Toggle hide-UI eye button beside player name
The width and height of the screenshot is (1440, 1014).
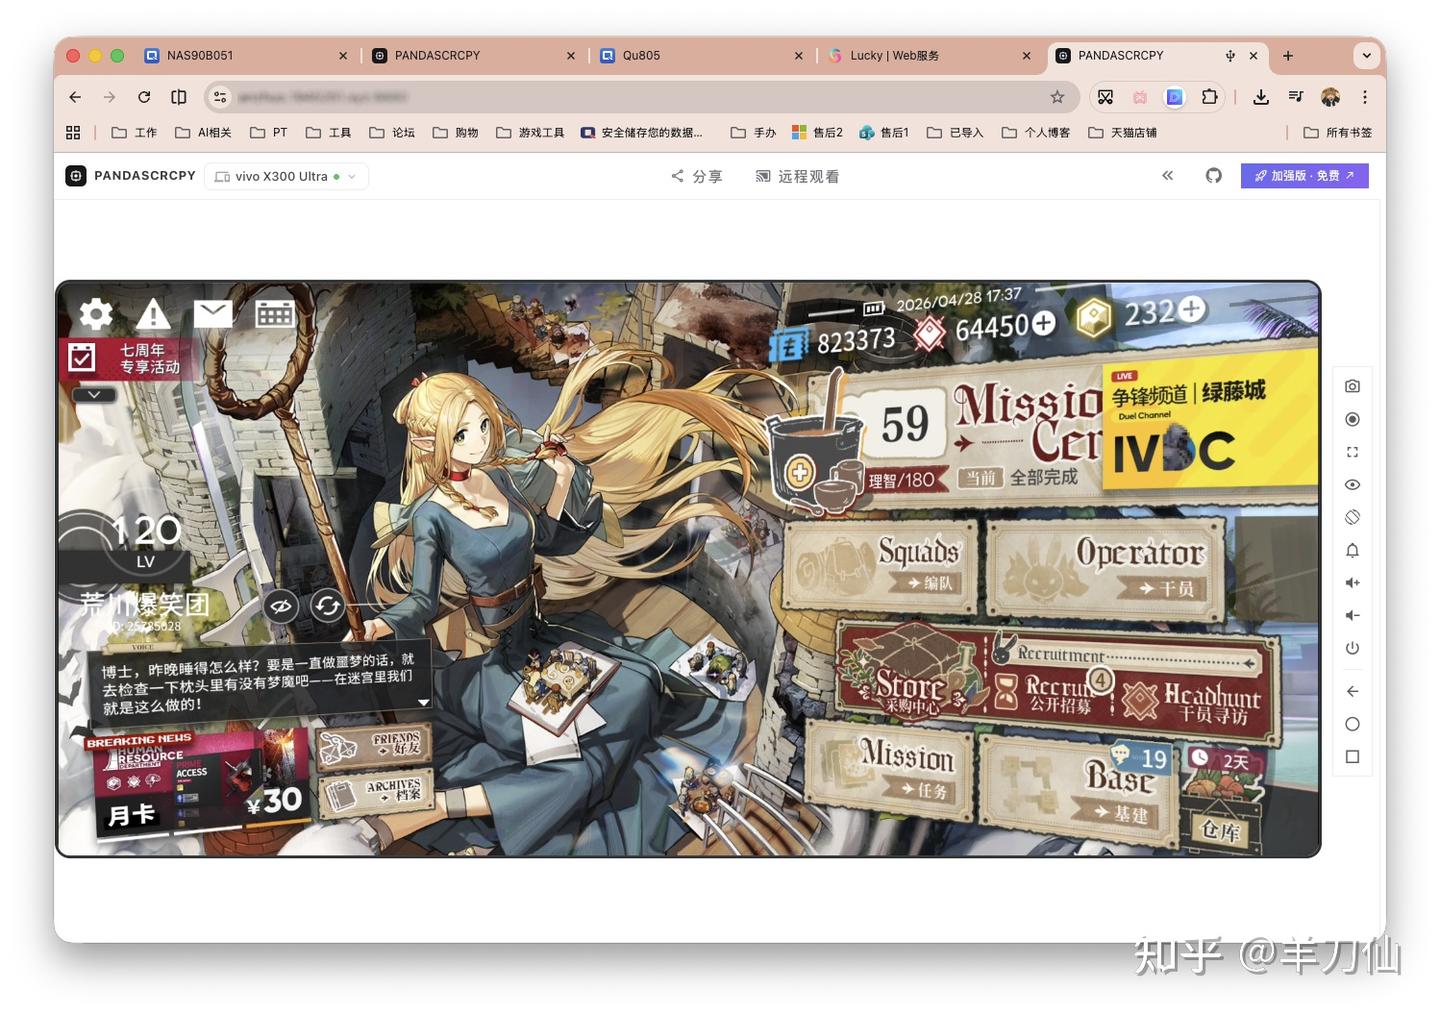(x=281, y=606)
